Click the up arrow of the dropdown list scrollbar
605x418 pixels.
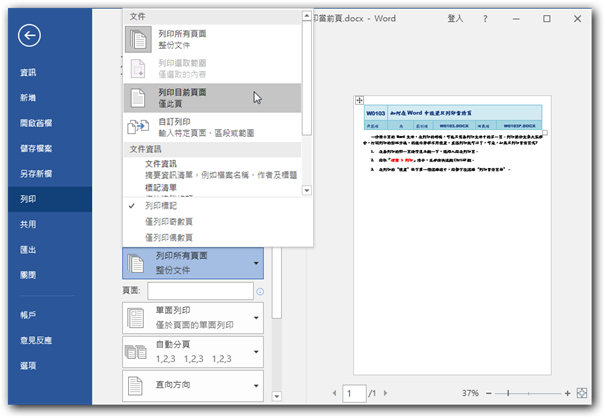tap(307, 16)
